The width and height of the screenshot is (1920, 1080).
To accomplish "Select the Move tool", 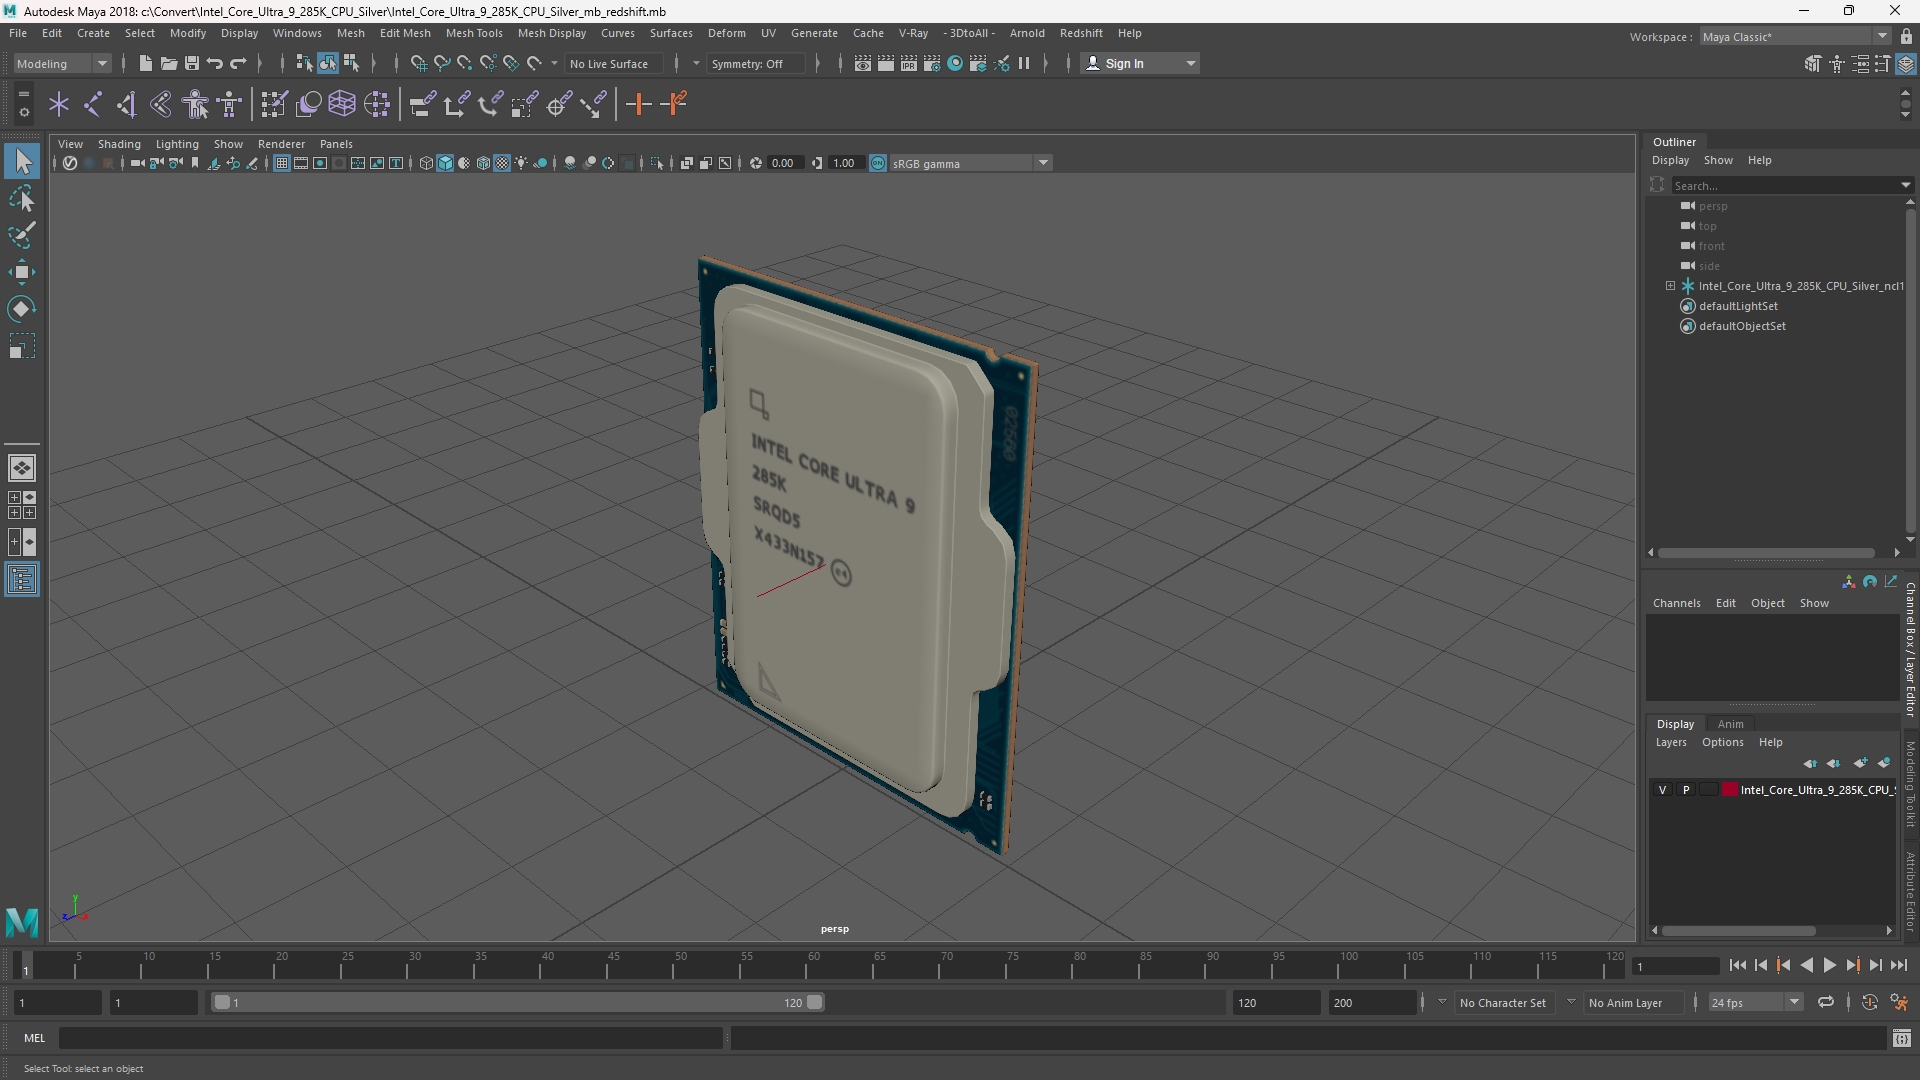I will [x=22, y=272].
